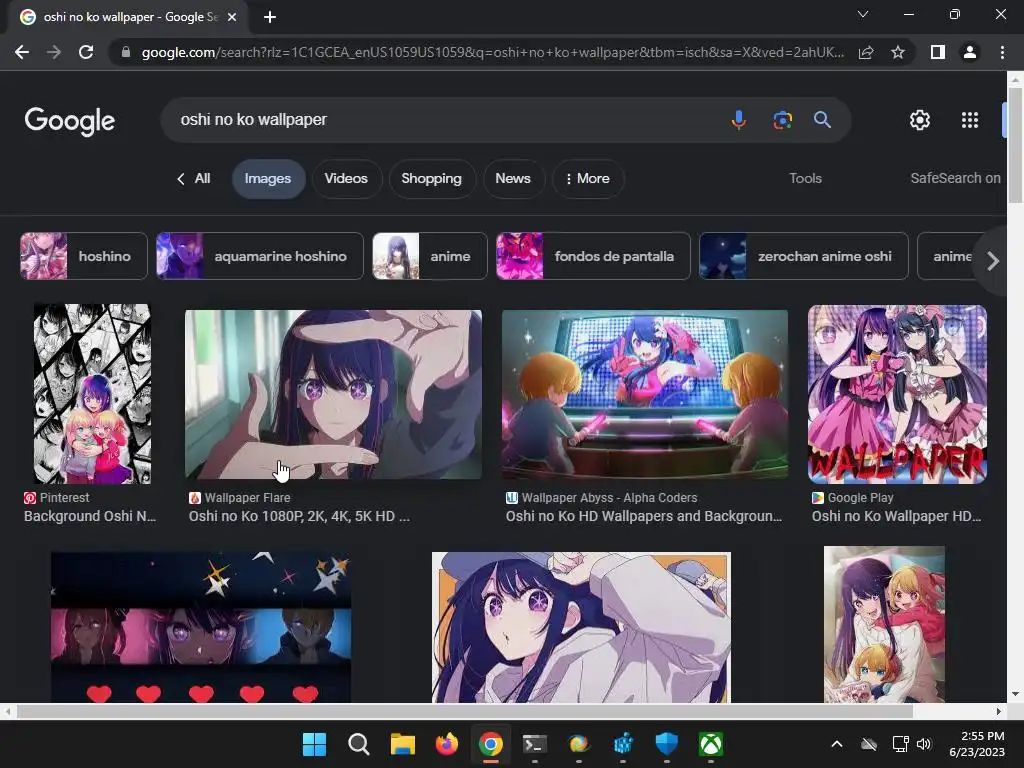The height and width of the screenshot is (768, 1024).
Task: Open the Wallpaper Abyss concert thumbnail
Action: tap(645, 394)
